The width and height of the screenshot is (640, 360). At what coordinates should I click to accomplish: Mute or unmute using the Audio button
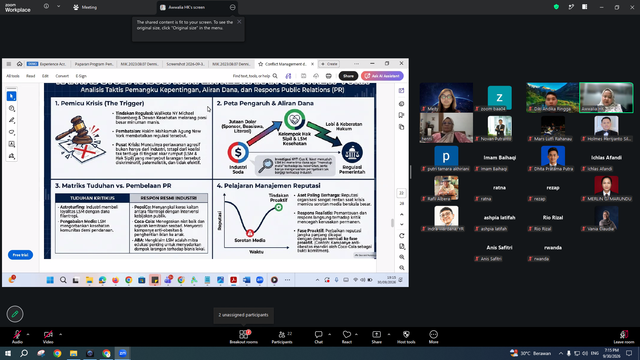pos(17,336)
